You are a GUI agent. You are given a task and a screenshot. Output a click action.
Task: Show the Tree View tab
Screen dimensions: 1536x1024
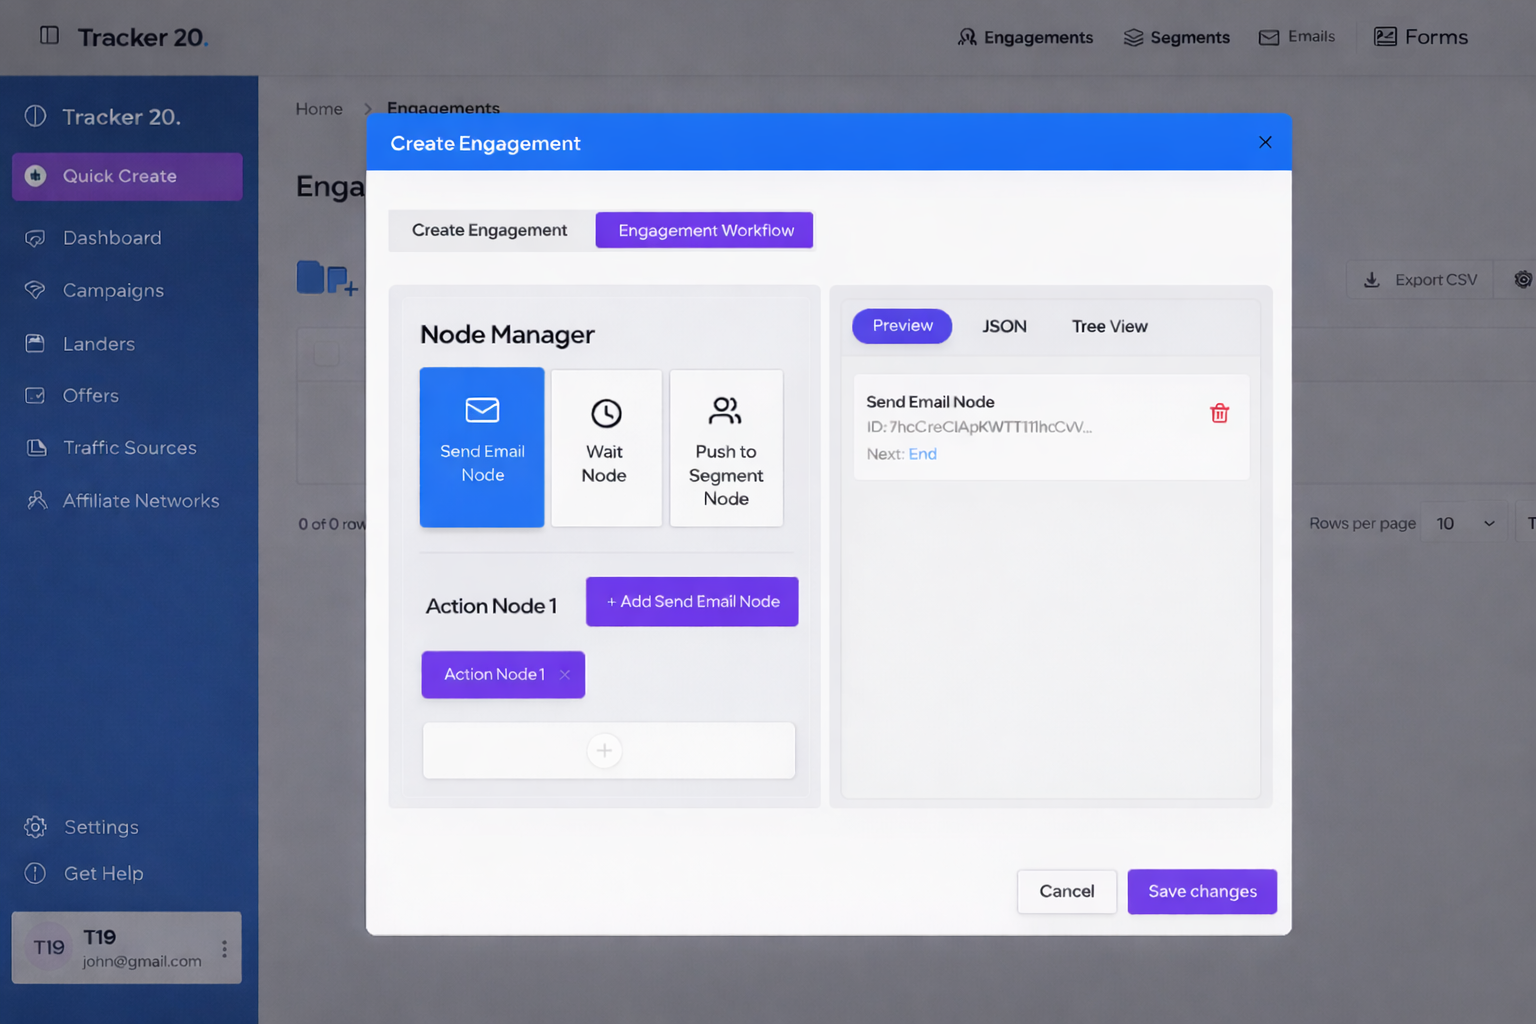1109,326
